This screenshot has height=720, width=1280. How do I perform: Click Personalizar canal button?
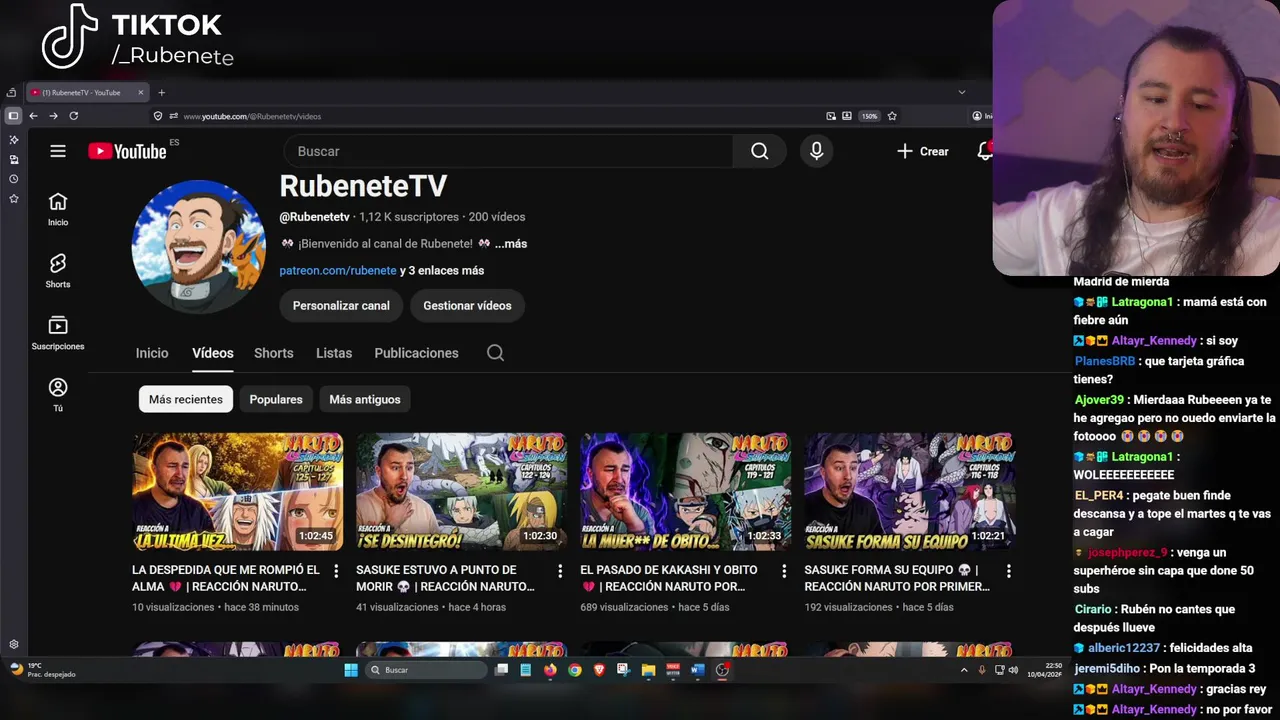[x=341, y=306]
